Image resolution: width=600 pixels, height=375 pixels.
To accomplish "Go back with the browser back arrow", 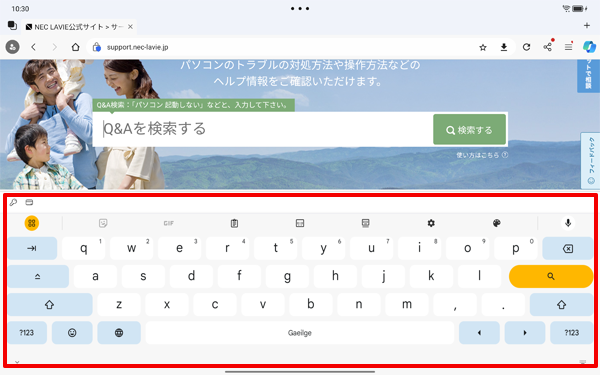I will [x=34, y=47].
